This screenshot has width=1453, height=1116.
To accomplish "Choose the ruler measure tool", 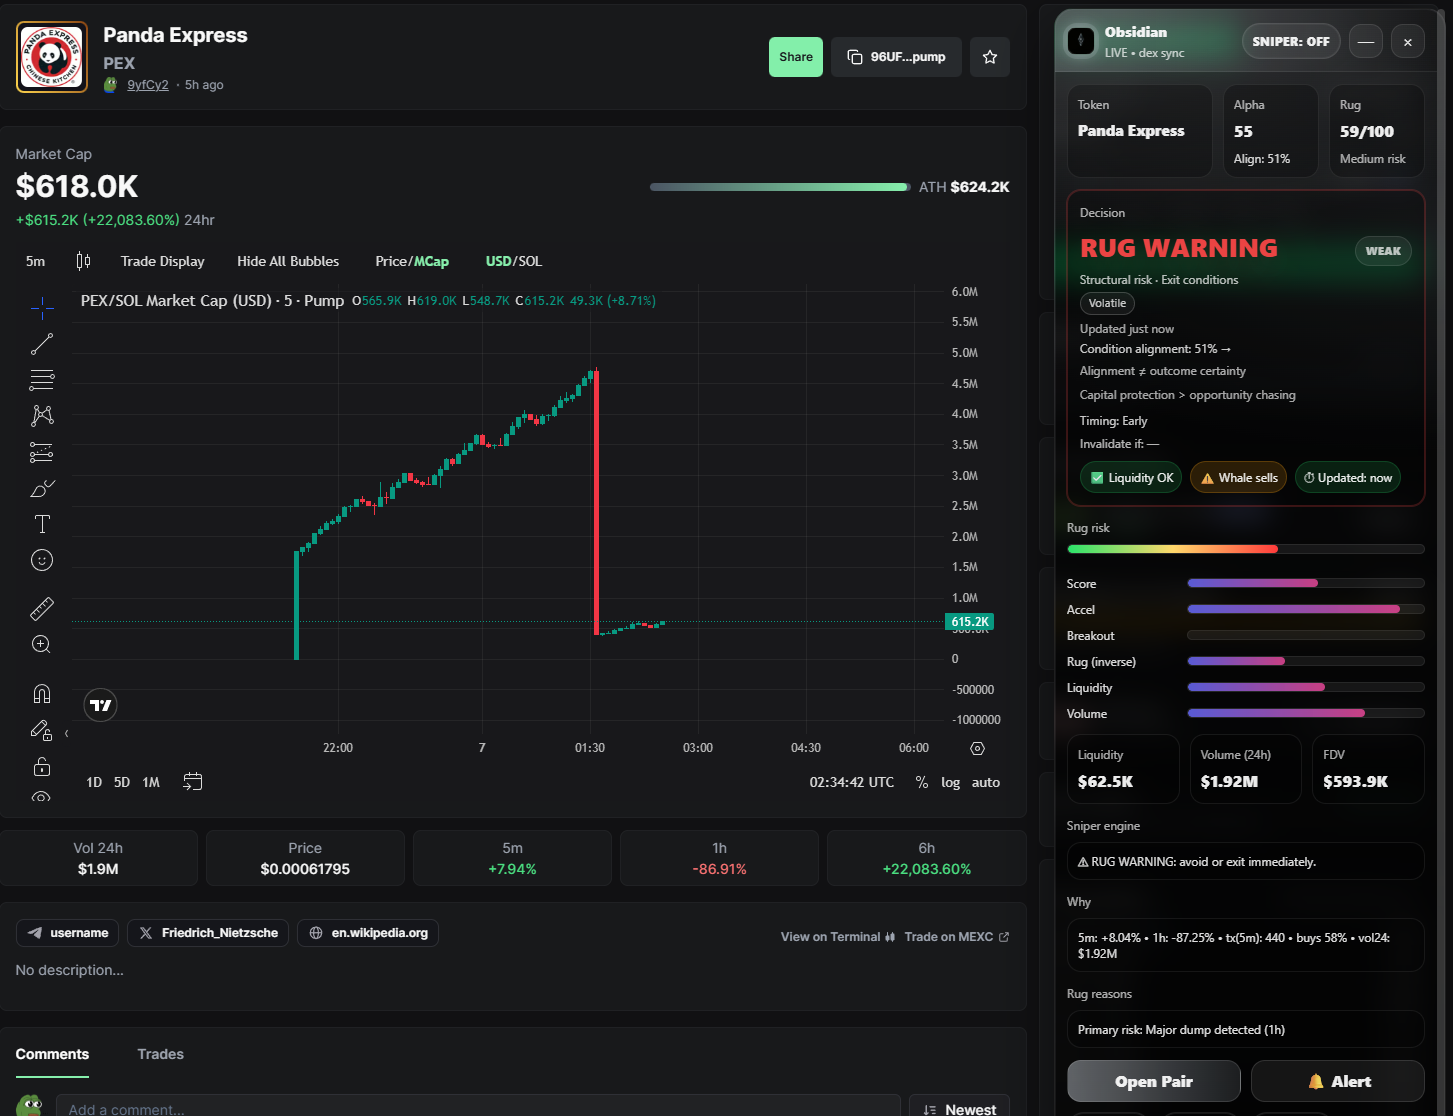I will tap(42, 608).
